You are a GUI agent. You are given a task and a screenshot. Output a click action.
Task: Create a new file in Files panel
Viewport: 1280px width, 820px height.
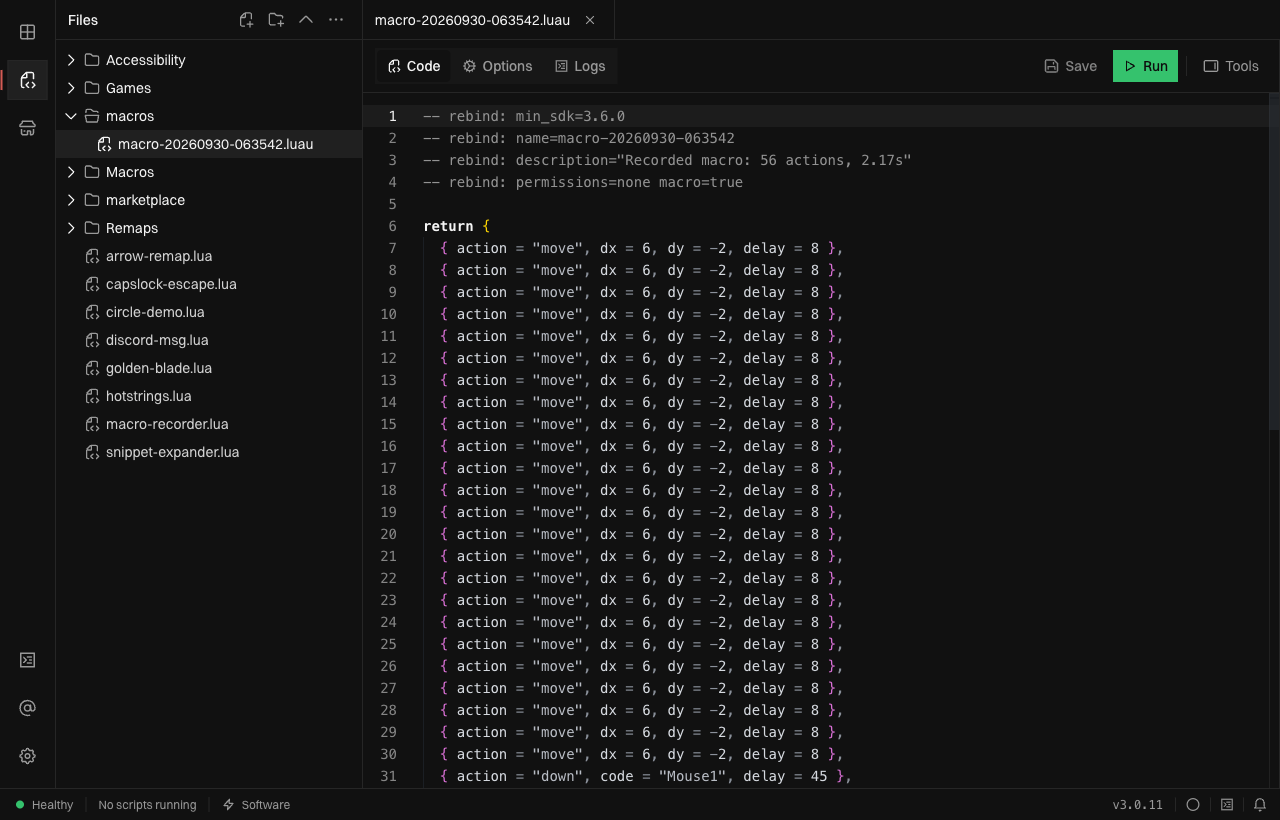[x=246, y=20]
